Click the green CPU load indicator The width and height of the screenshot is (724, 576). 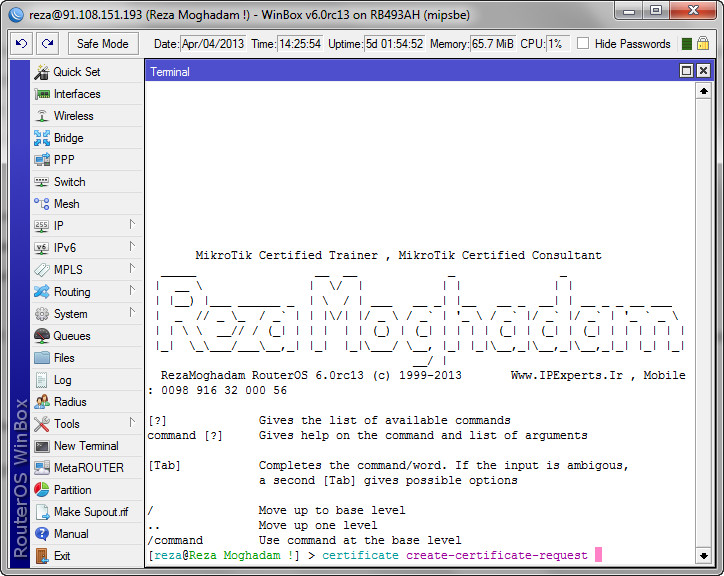click(x=687, y=44)
